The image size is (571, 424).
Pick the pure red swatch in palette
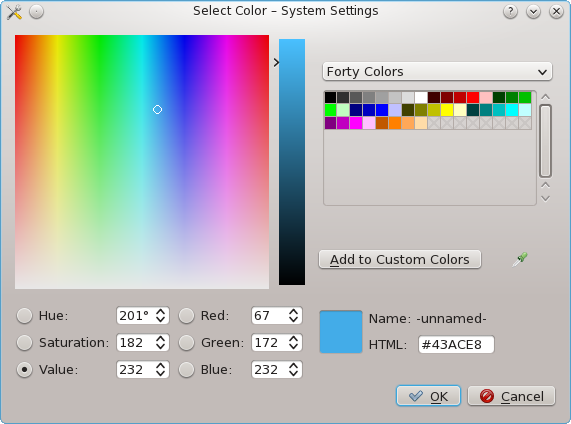473,98
